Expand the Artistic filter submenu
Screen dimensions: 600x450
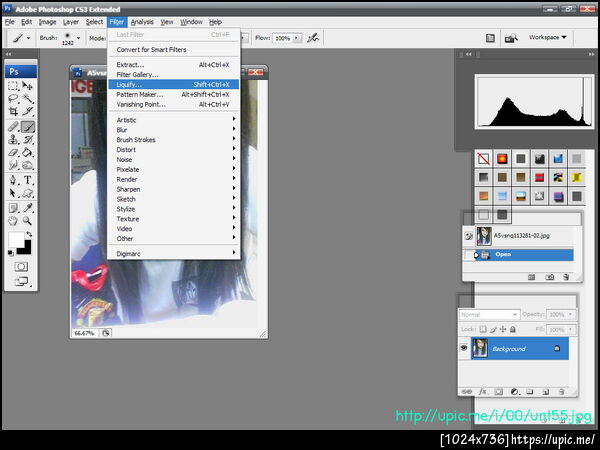(x=174, y=120)
